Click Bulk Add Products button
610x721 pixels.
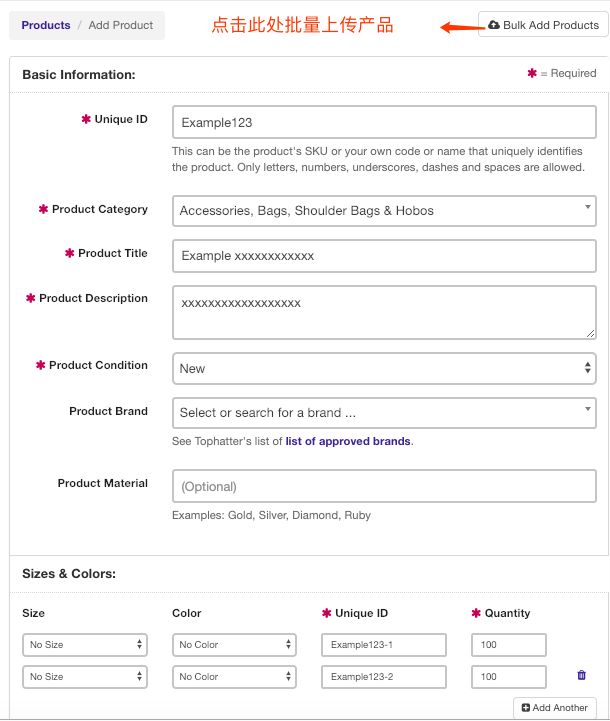click(x=543, y=25)
